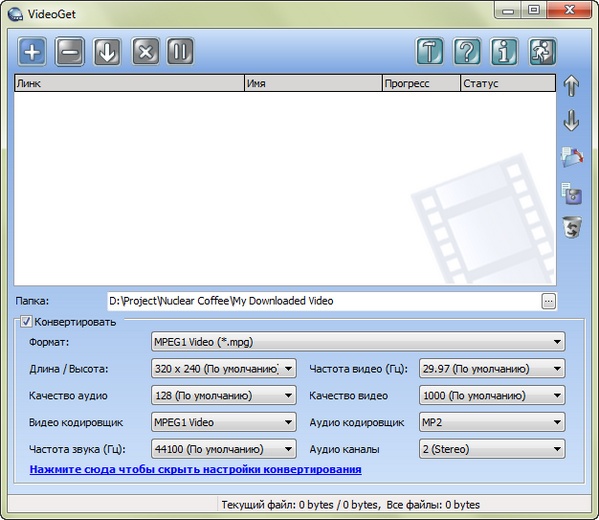Cancel download with the X toolbar icon
The height and width of the screenshot is (520, 599).
(x=146, y=52)
